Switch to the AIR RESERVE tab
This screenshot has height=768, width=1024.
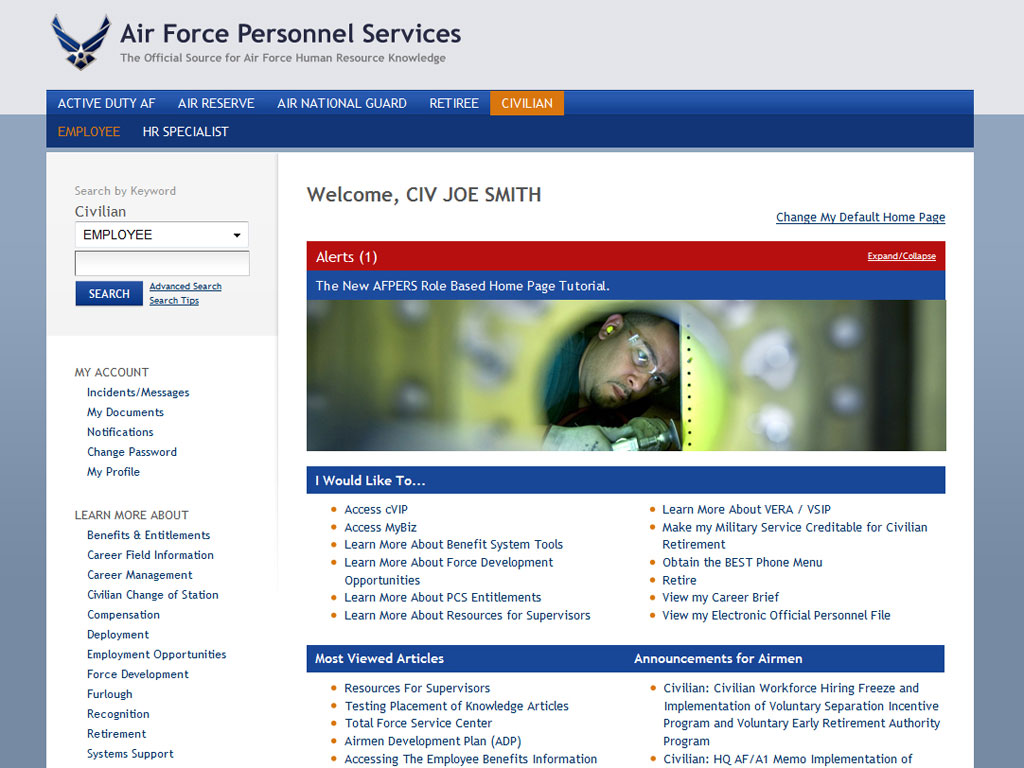point(216,103)
